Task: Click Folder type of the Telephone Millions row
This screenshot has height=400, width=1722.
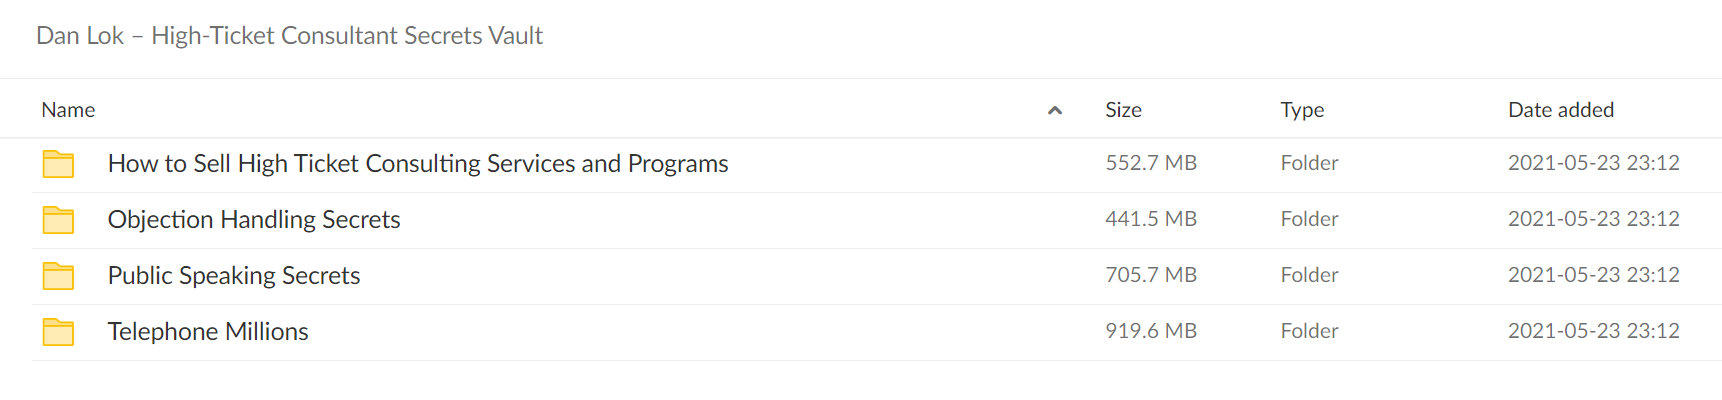Action: [1309, 331]
